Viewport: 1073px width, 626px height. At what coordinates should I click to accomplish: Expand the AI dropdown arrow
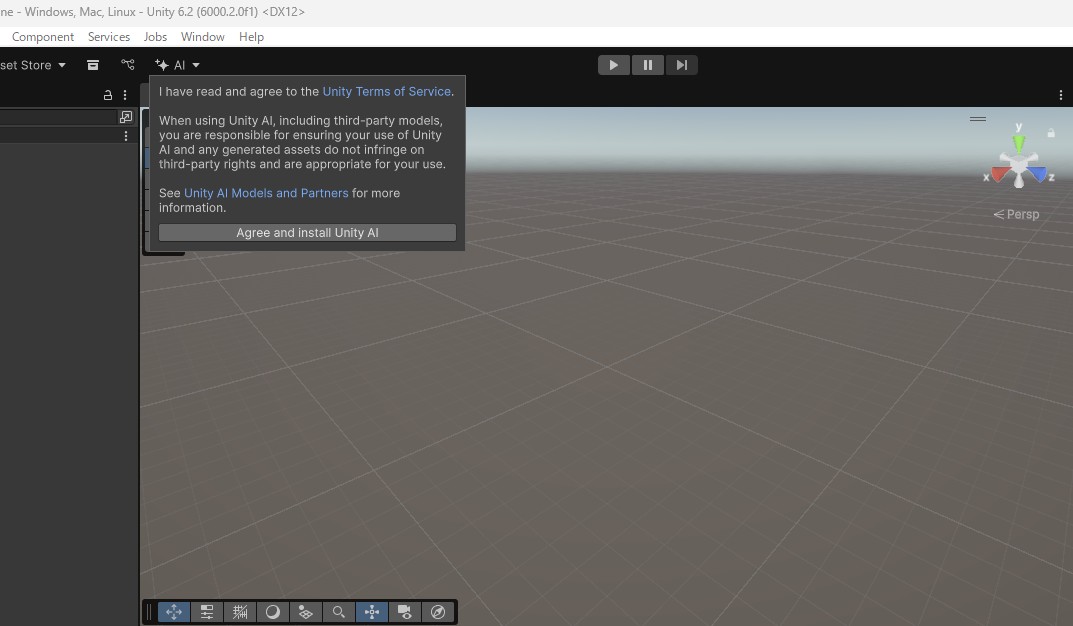point(196,65)
